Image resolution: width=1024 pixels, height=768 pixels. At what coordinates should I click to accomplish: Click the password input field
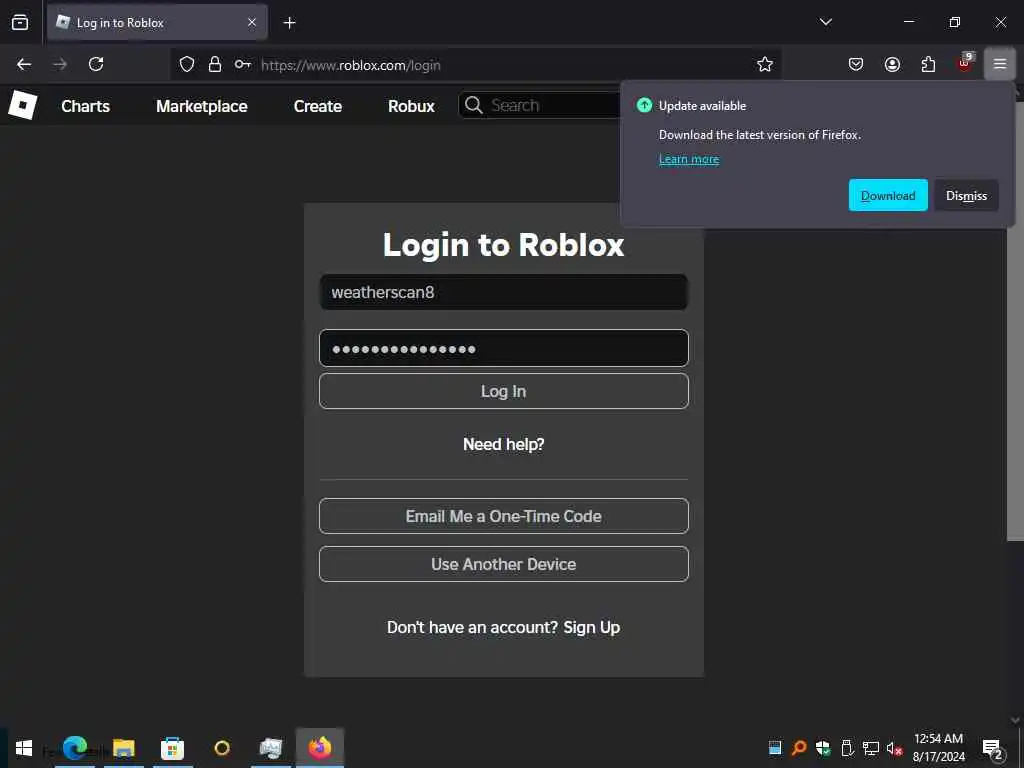pyautogui.click(x=504, y=348)
